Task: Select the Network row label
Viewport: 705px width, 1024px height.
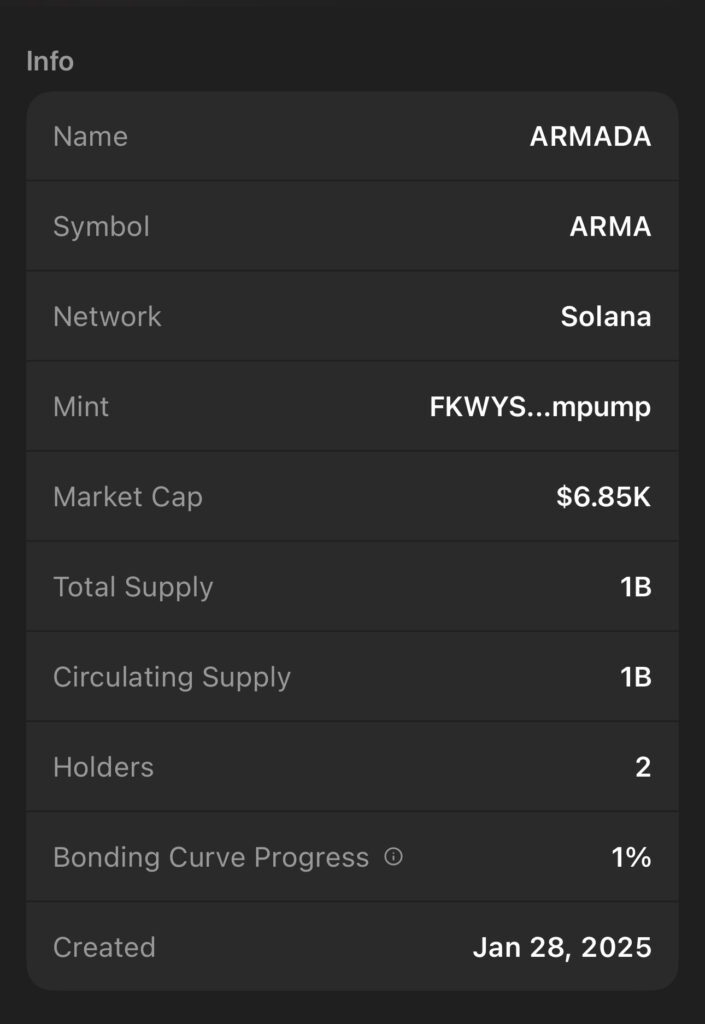Action: (x=107, y=317)
